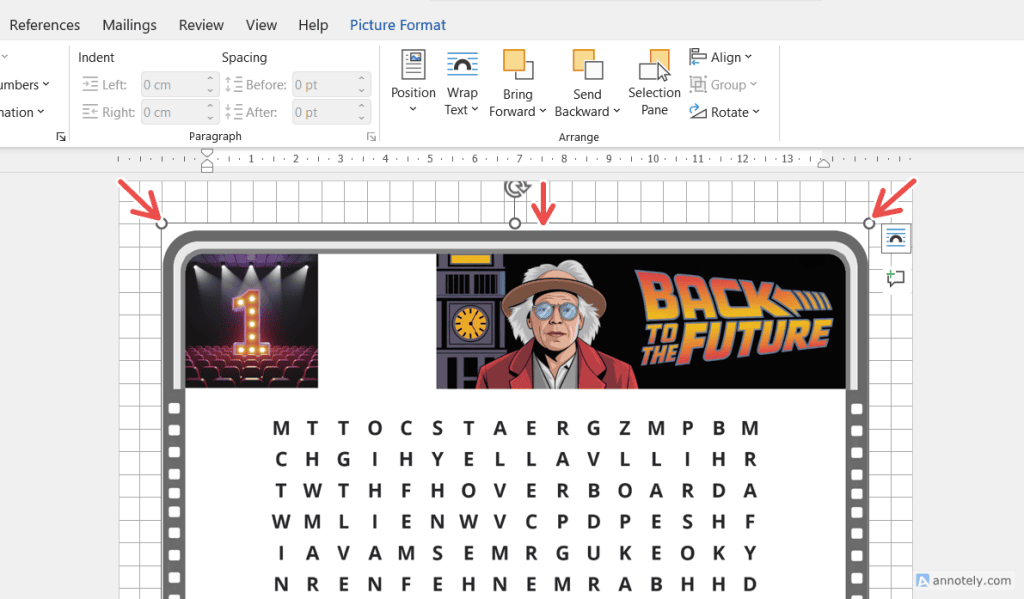Click the rotation handle above the picture
Viewport: 1024px width, 599px height.
pyautogui.click(x=516, y=188)
